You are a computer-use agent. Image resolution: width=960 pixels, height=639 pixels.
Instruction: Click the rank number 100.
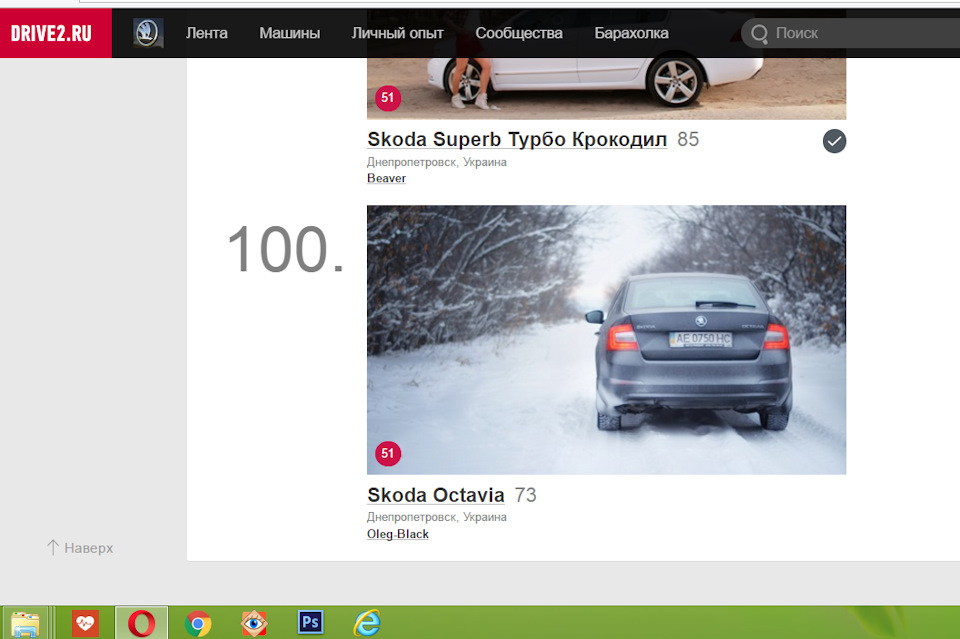(x=285, y=249)
